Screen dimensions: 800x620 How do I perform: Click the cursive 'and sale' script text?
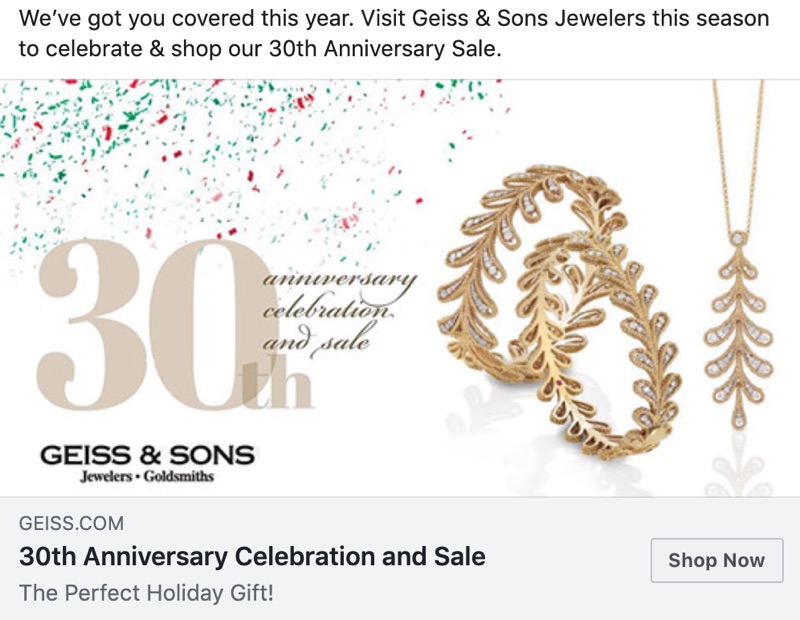316,341
